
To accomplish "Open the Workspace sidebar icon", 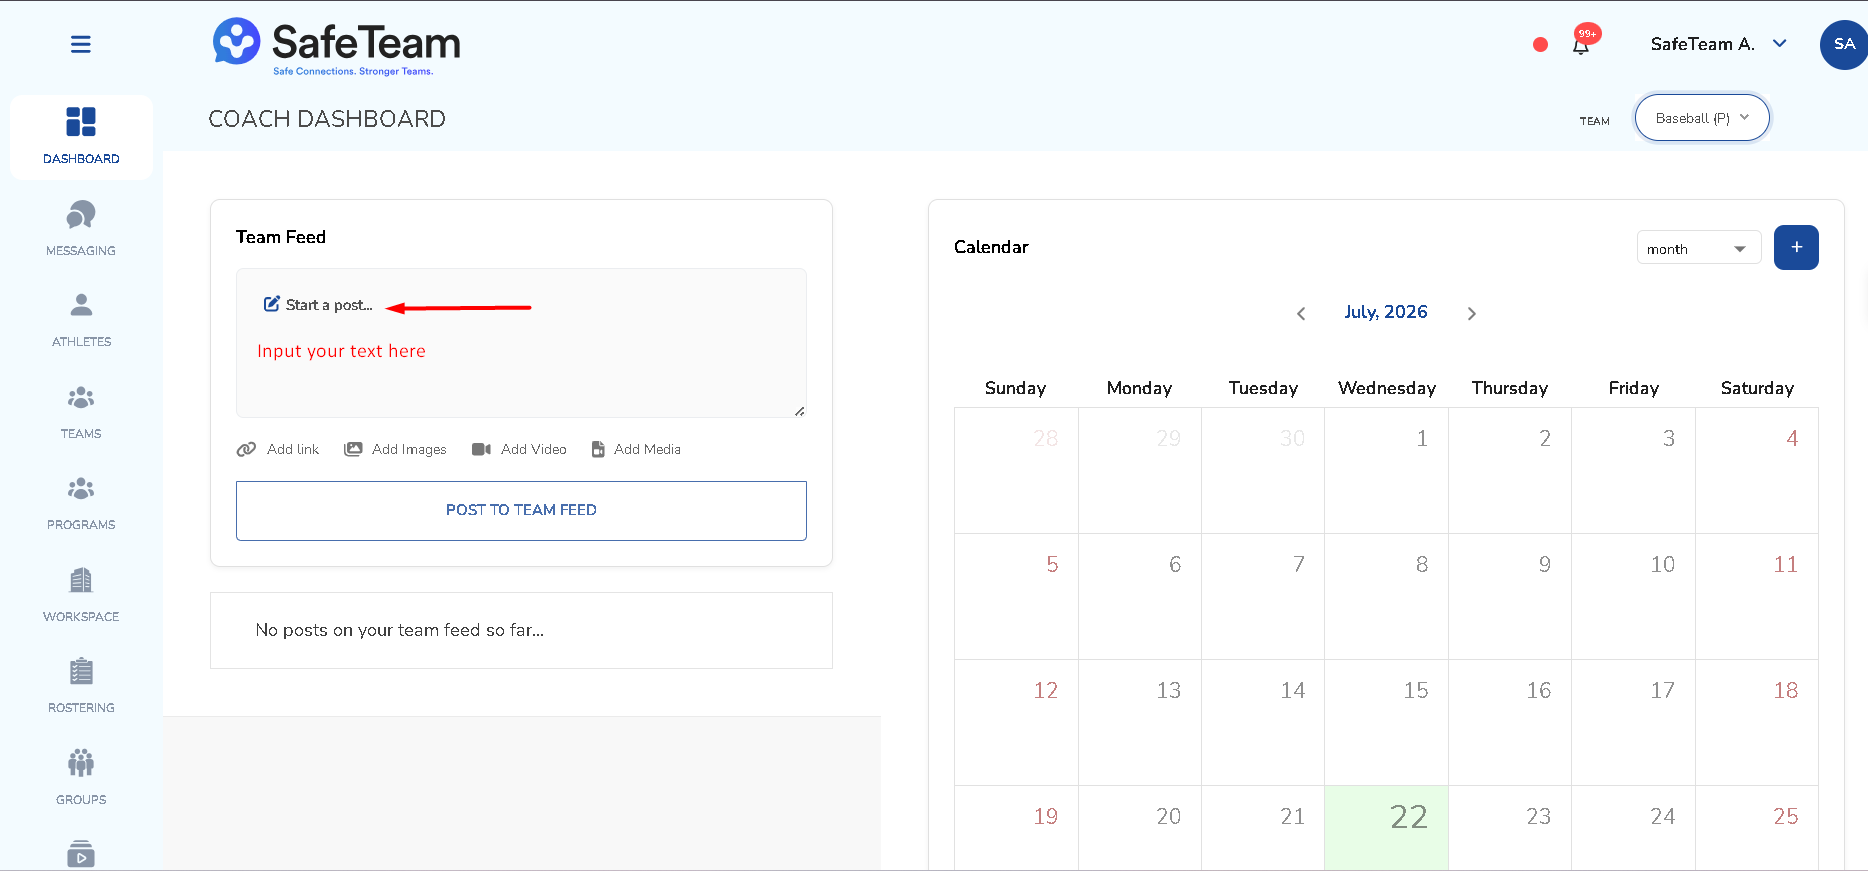I will pyautogui.click(x=81, y=580).
